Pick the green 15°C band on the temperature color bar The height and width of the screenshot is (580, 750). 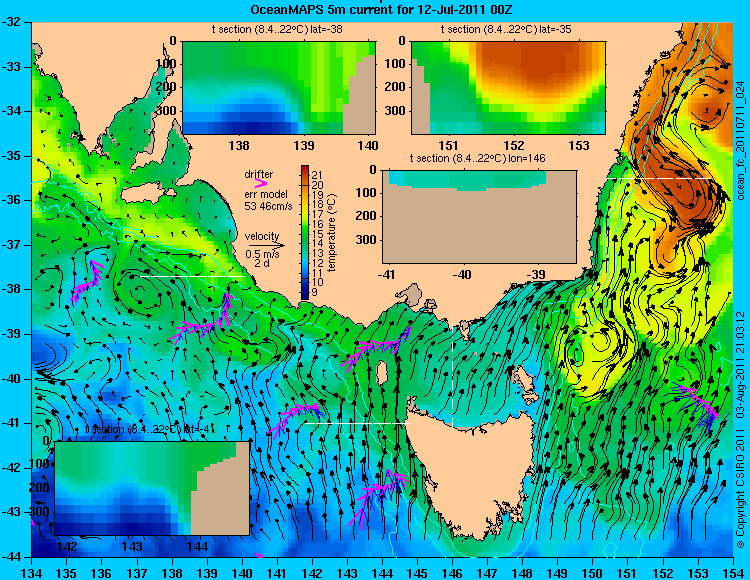coord(305,233)
